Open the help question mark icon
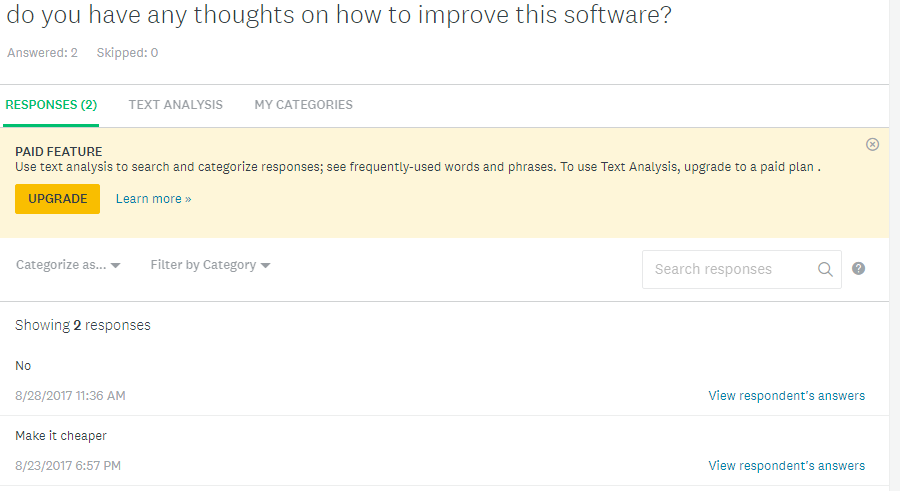900x491 pixels. (x=858, y=268)
